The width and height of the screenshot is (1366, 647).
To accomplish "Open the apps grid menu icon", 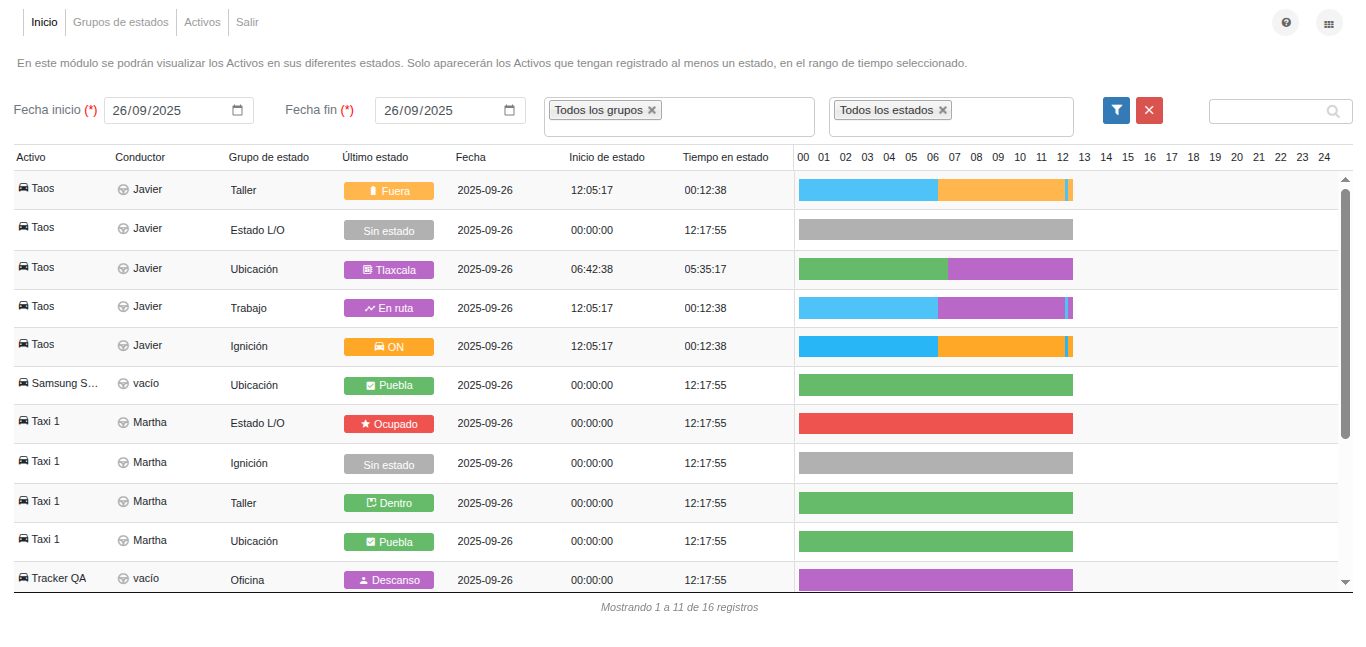I will pos(1329,22).
